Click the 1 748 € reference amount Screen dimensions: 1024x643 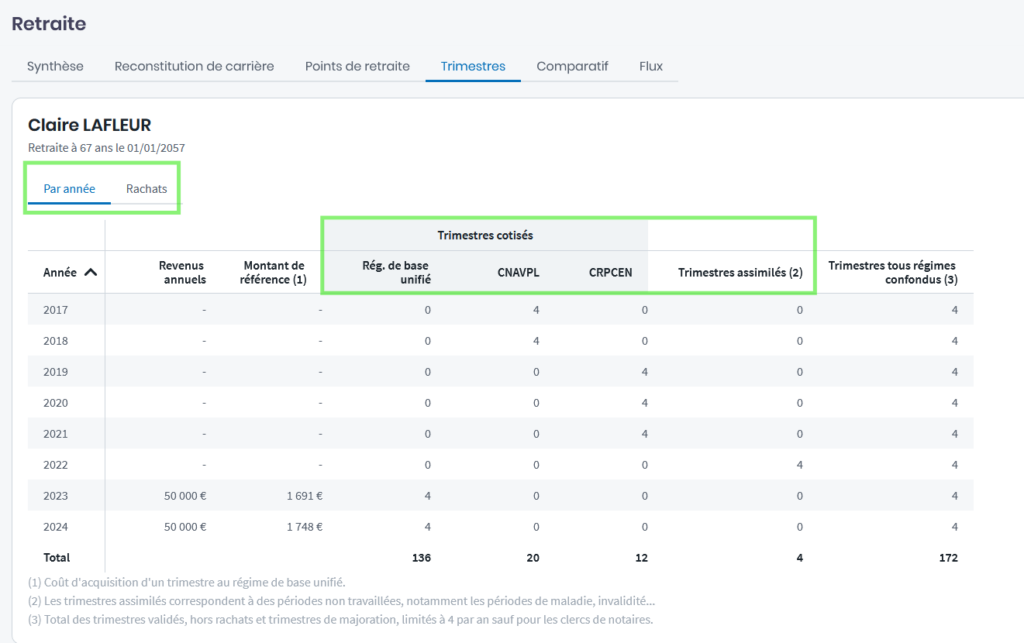(x=304, y=527)
